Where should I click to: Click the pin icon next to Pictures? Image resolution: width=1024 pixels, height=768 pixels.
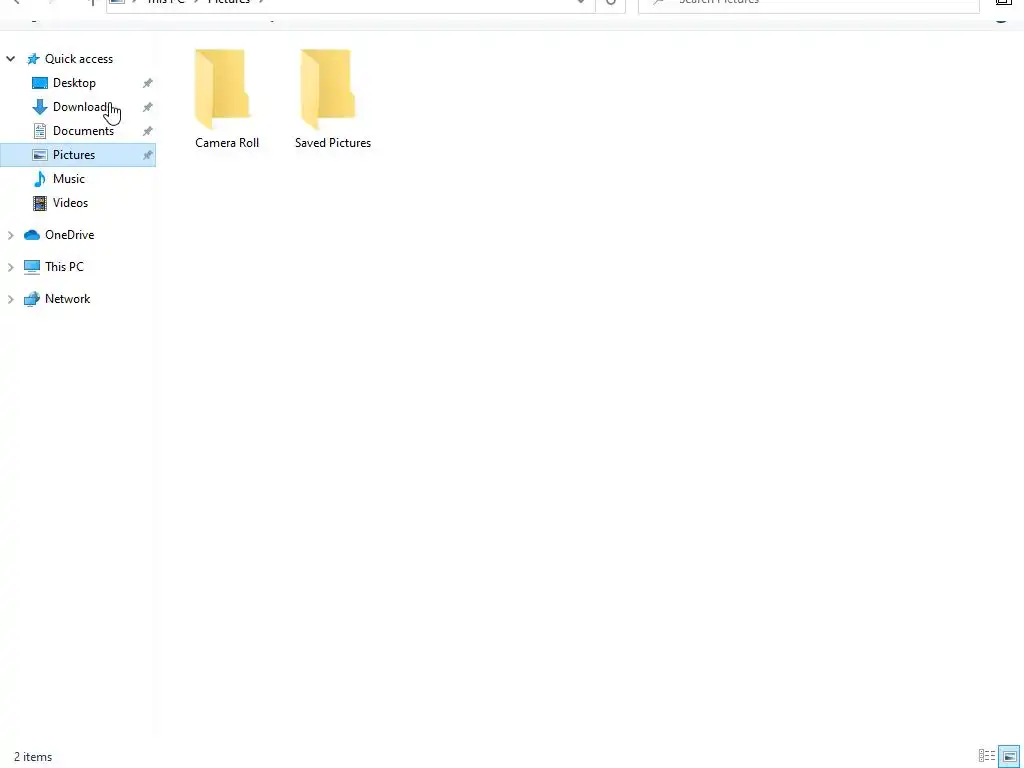pos(148,155)
